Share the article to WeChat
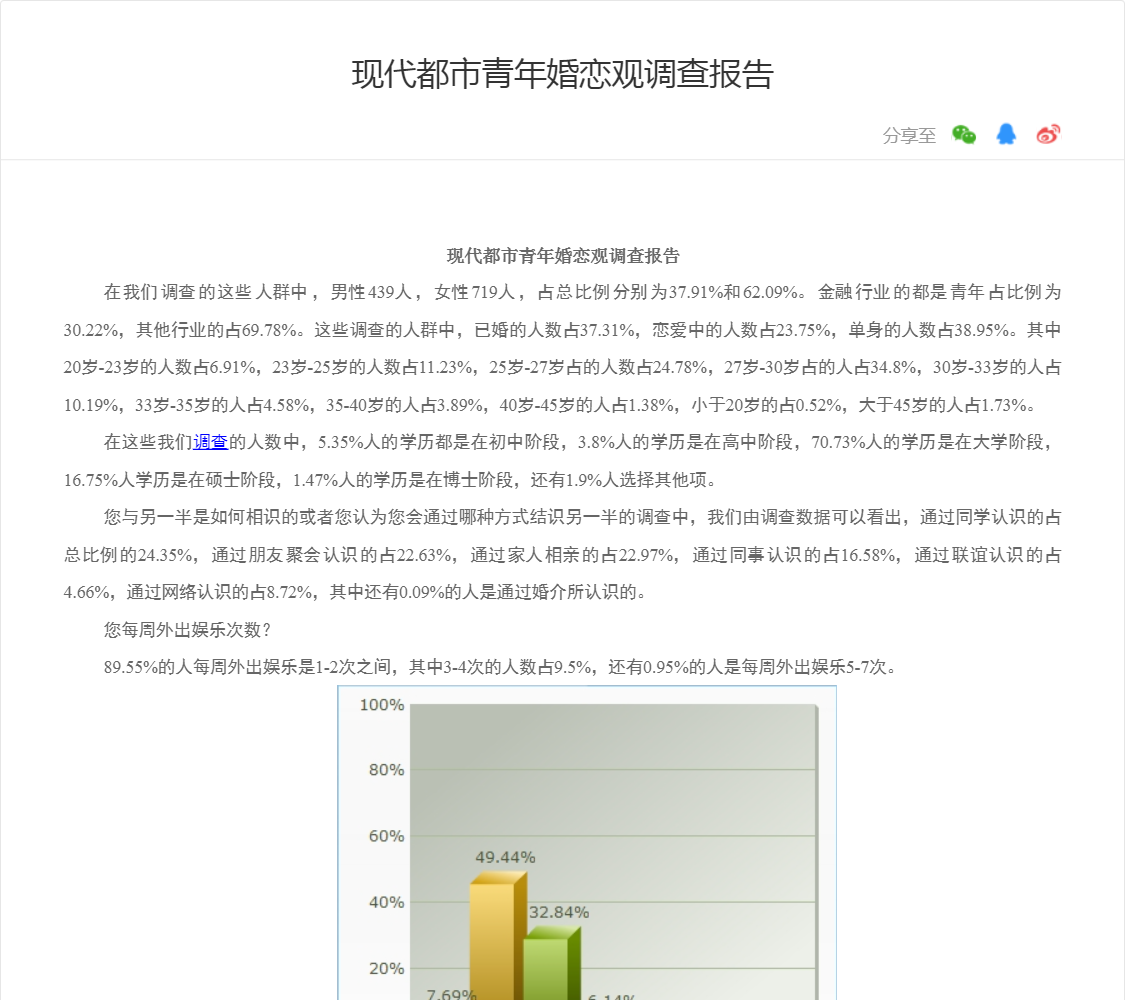The width and height of the screenshot is (1125, 1000). coord(964,135)
